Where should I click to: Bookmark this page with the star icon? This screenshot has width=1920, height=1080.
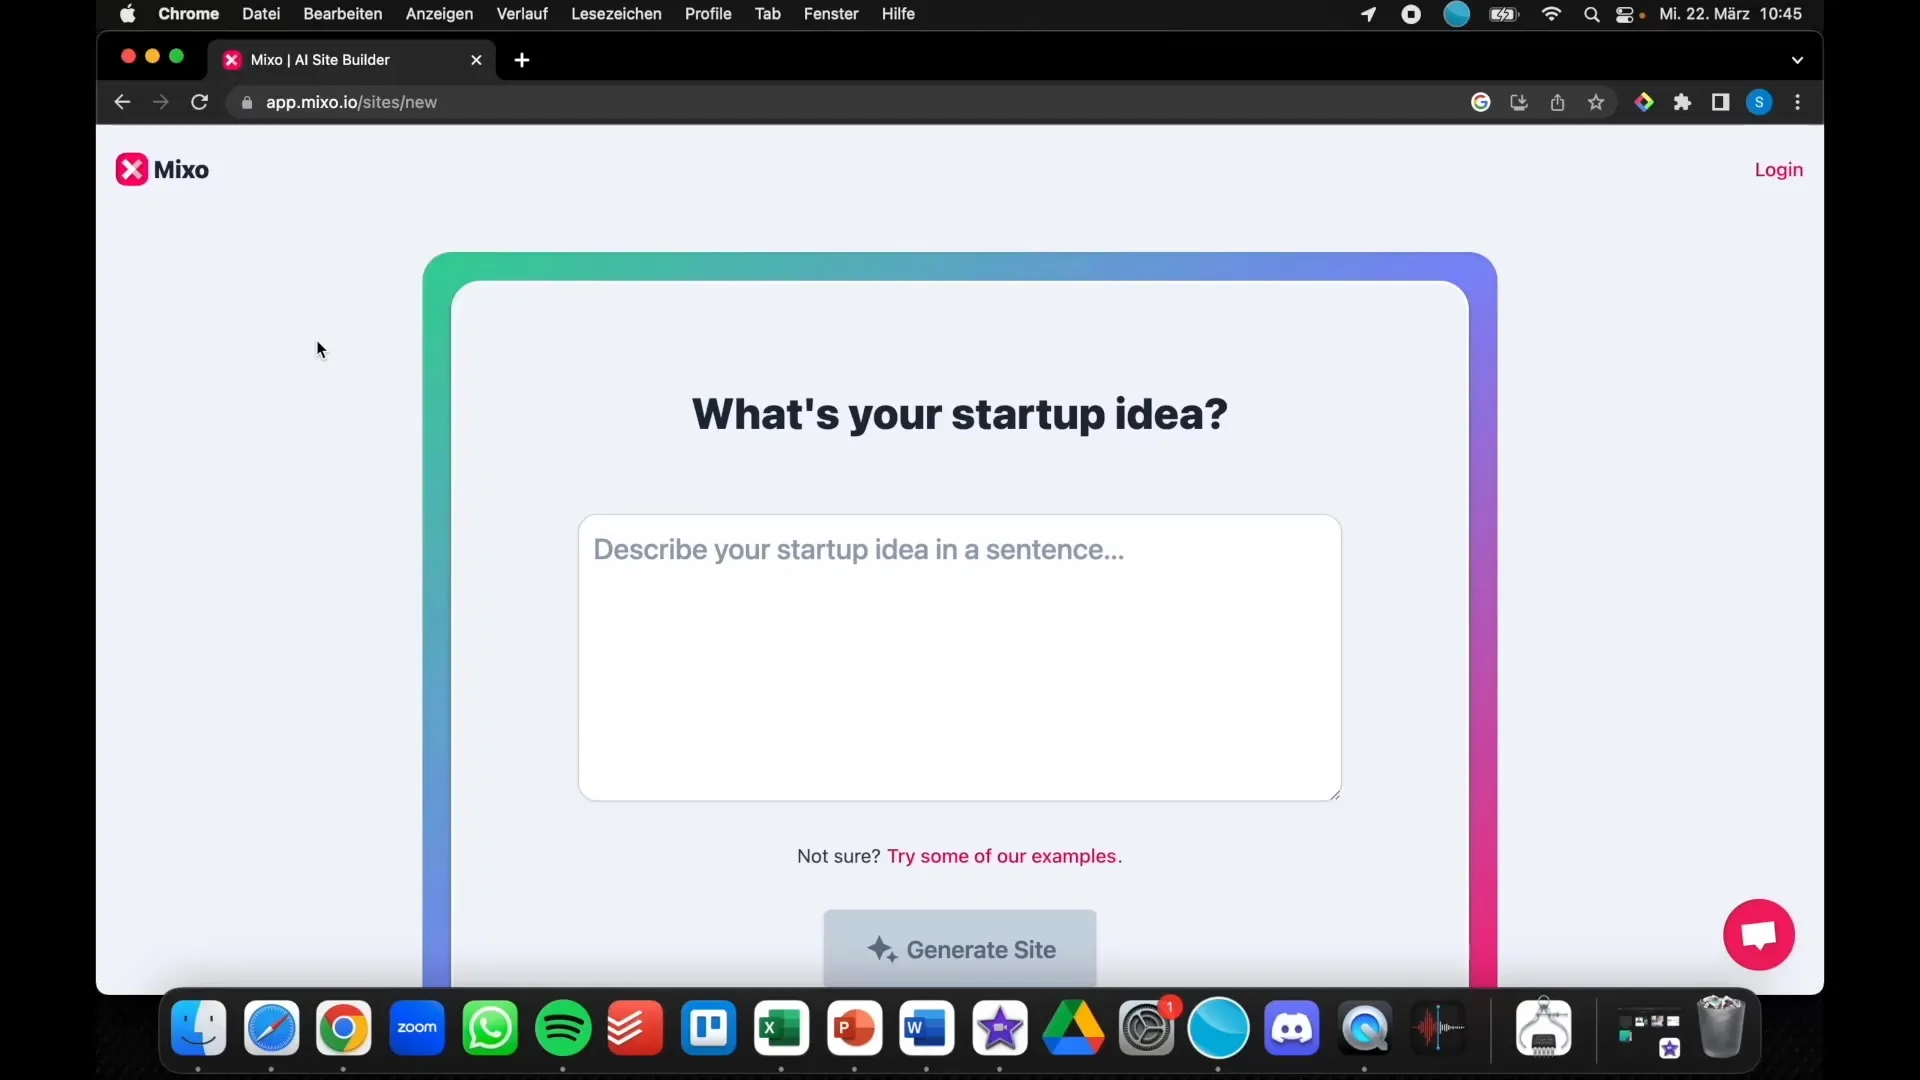coord(1596,102)
